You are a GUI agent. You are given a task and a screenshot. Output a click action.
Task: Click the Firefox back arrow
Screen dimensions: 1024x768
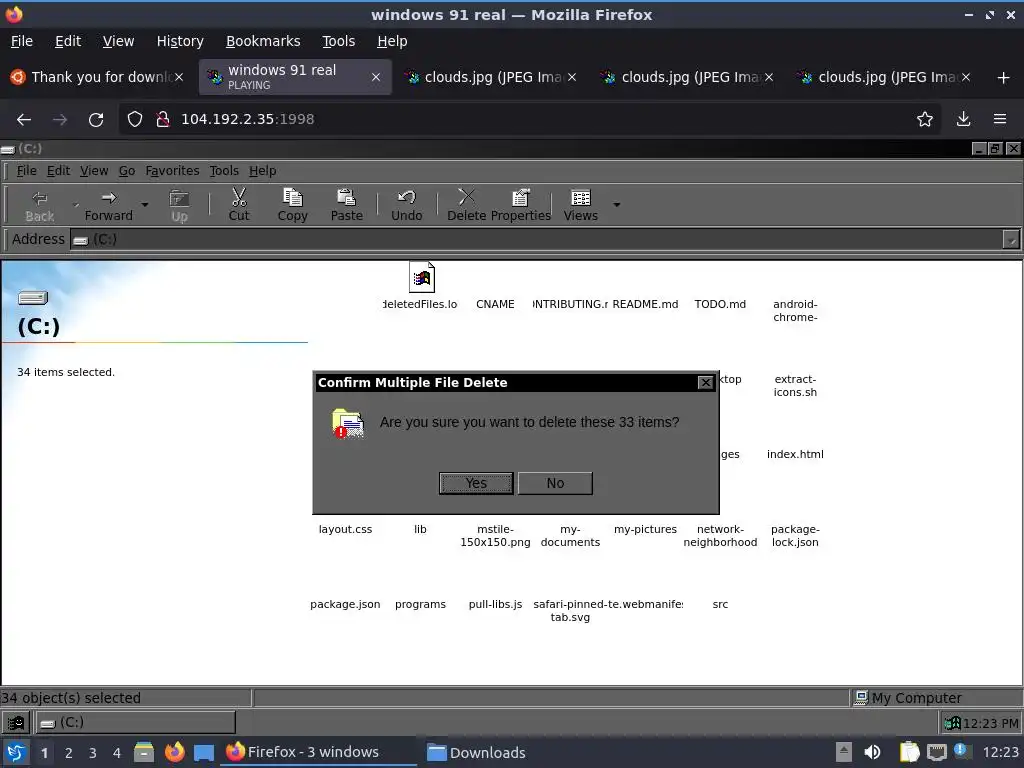click(x=24, y=120)
